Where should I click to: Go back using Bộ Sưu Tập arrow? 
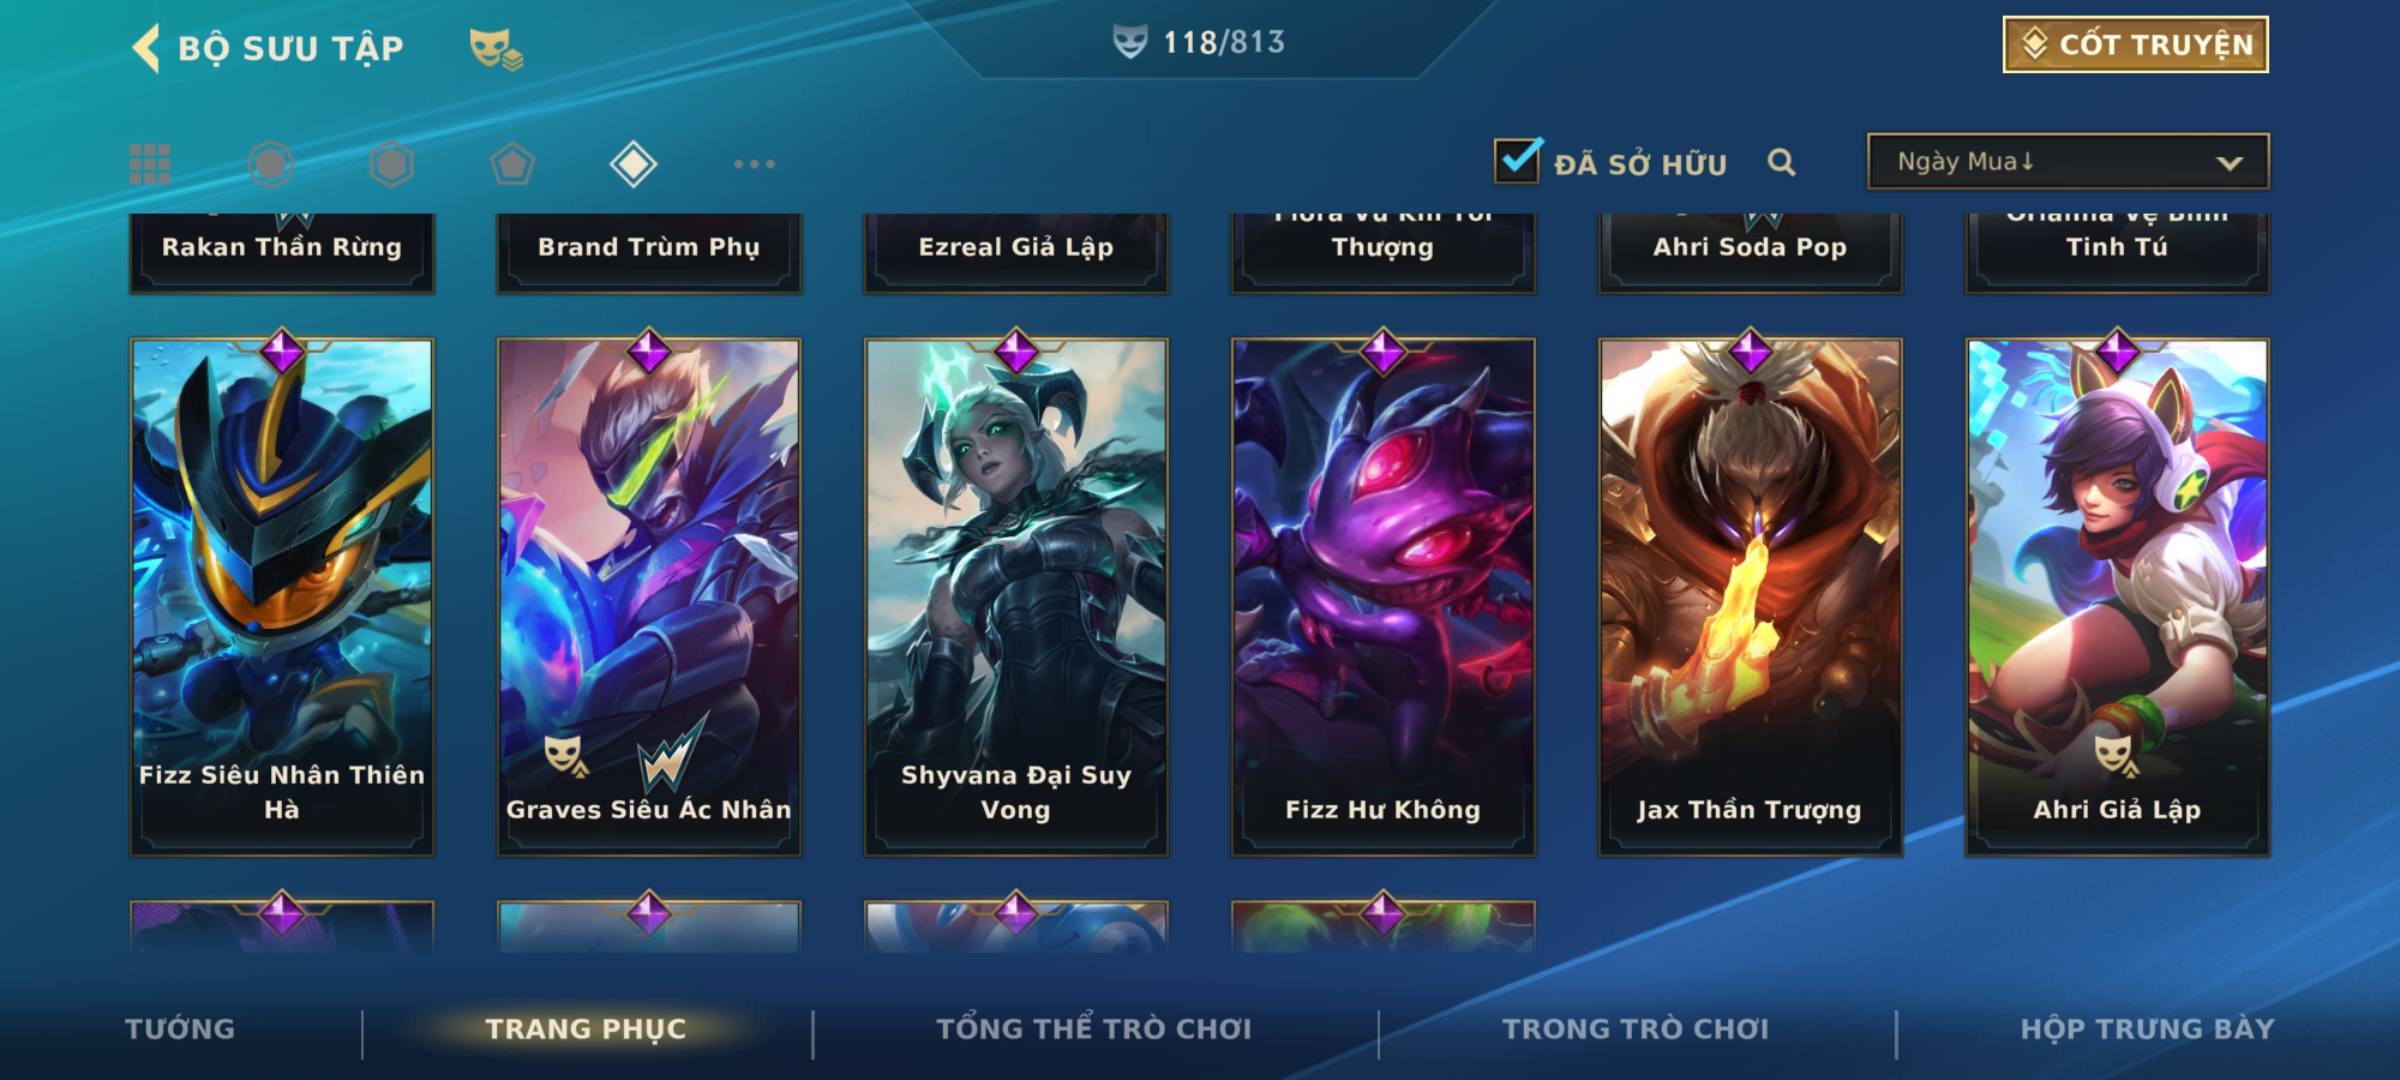coord(146,48)
